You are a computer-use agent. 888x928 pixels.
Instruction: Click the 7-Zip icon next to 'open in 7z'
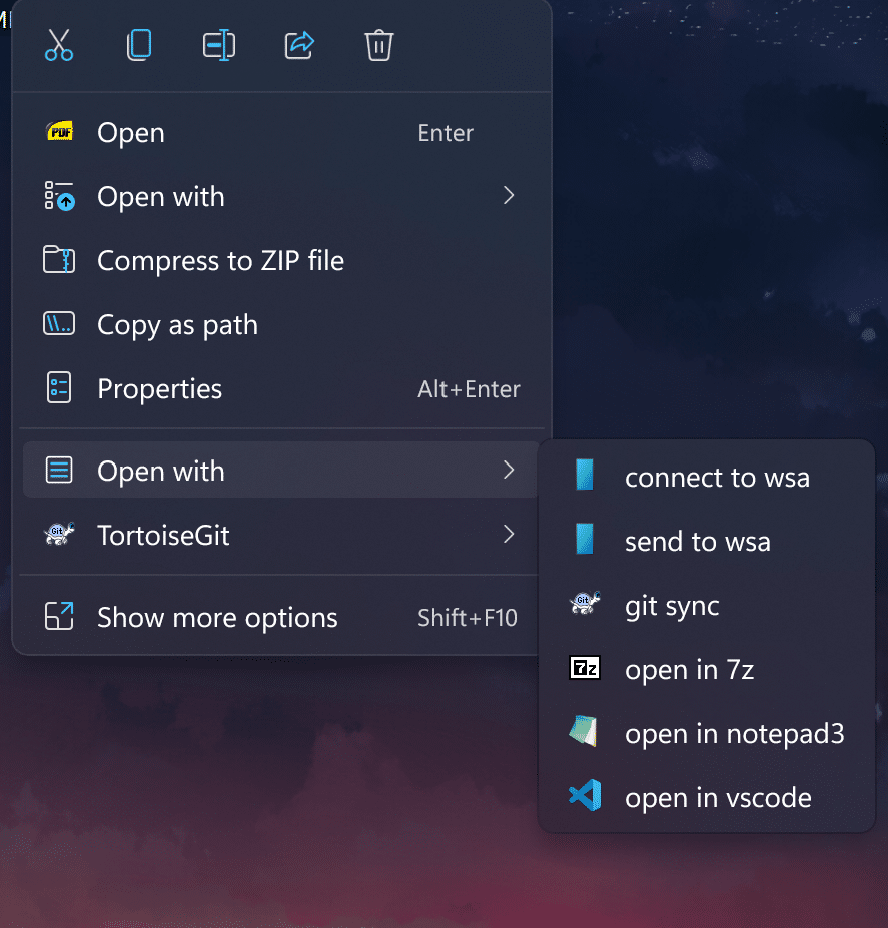(x=585, y=669)
